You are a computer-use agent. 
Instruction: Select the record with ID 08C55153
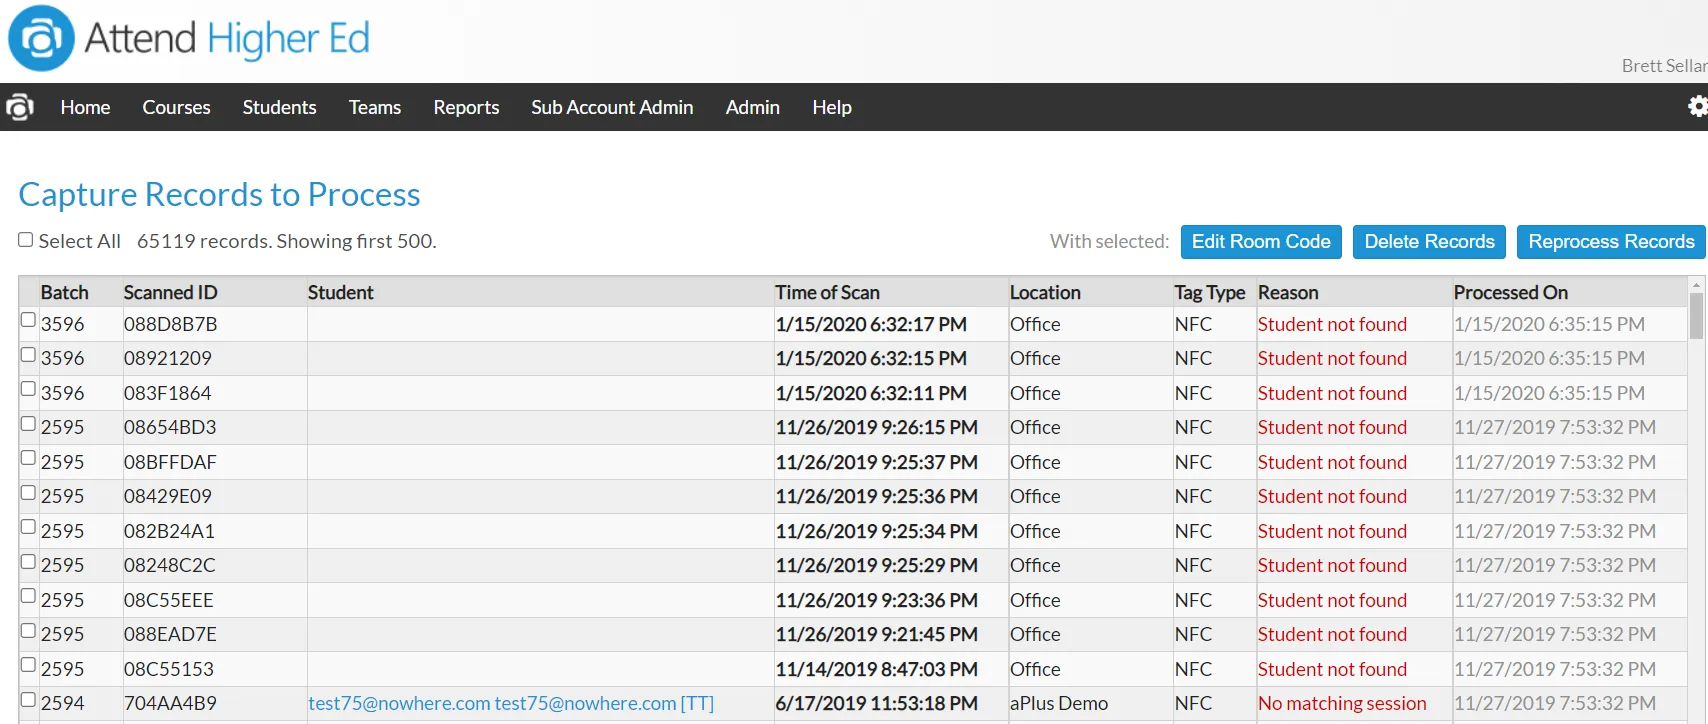coord(28,665)
